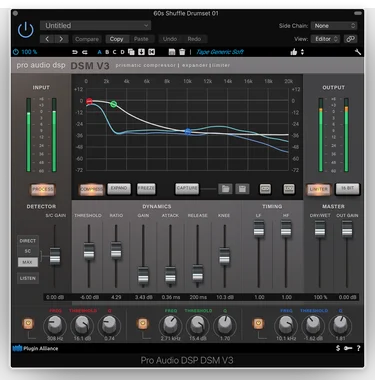Toggle the 16 BIT button

[x=347, y=188]
